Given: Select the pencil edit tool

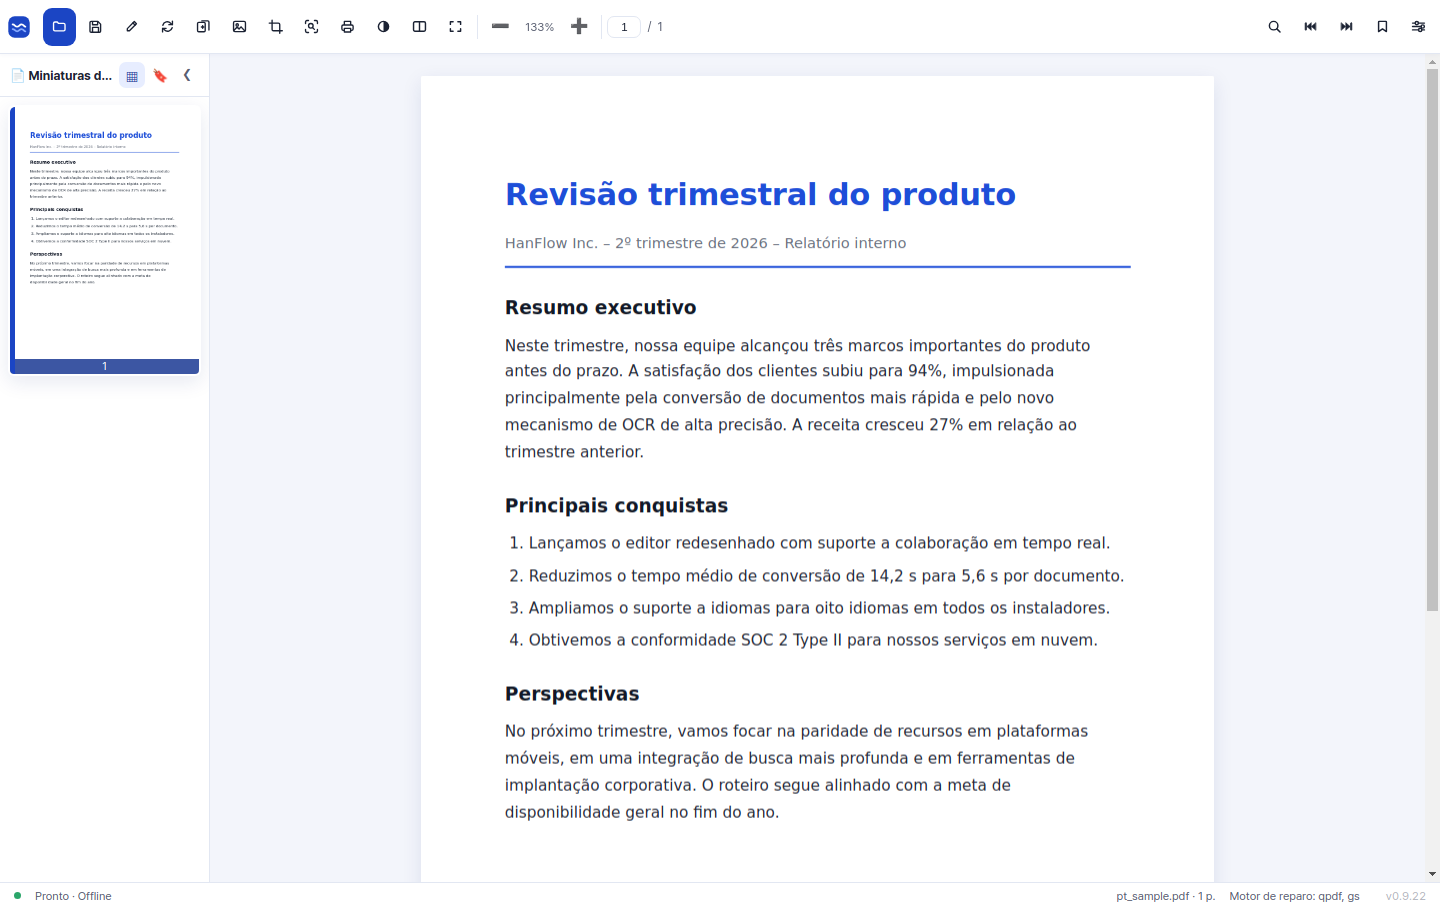Looking at the screenshot, I should [131, 27].
